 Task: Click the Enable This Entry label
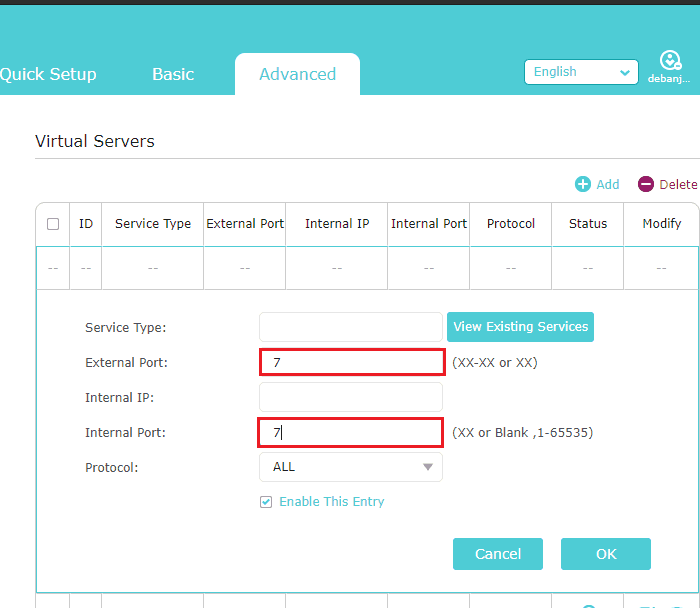(x=332, y=502)
